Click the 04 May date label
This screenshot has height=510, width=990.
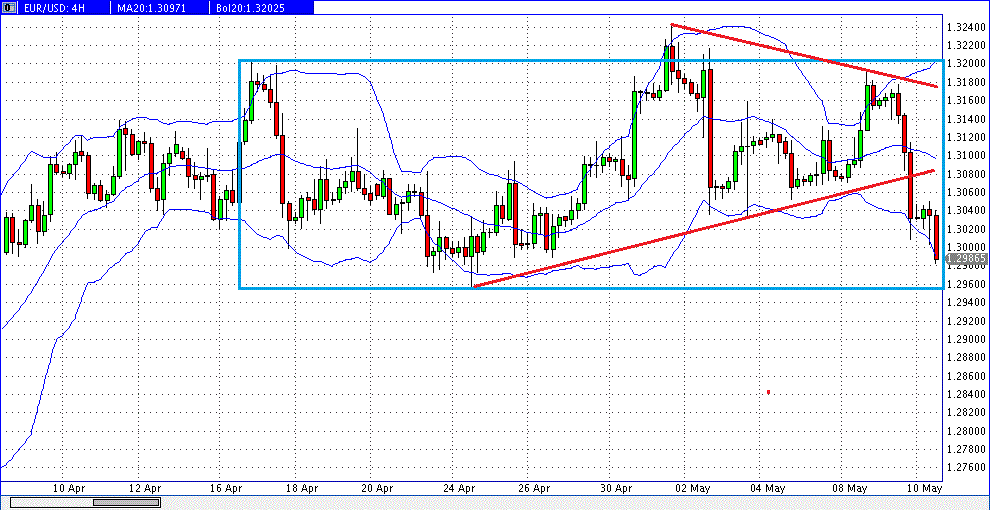click(x=766, y=488)
